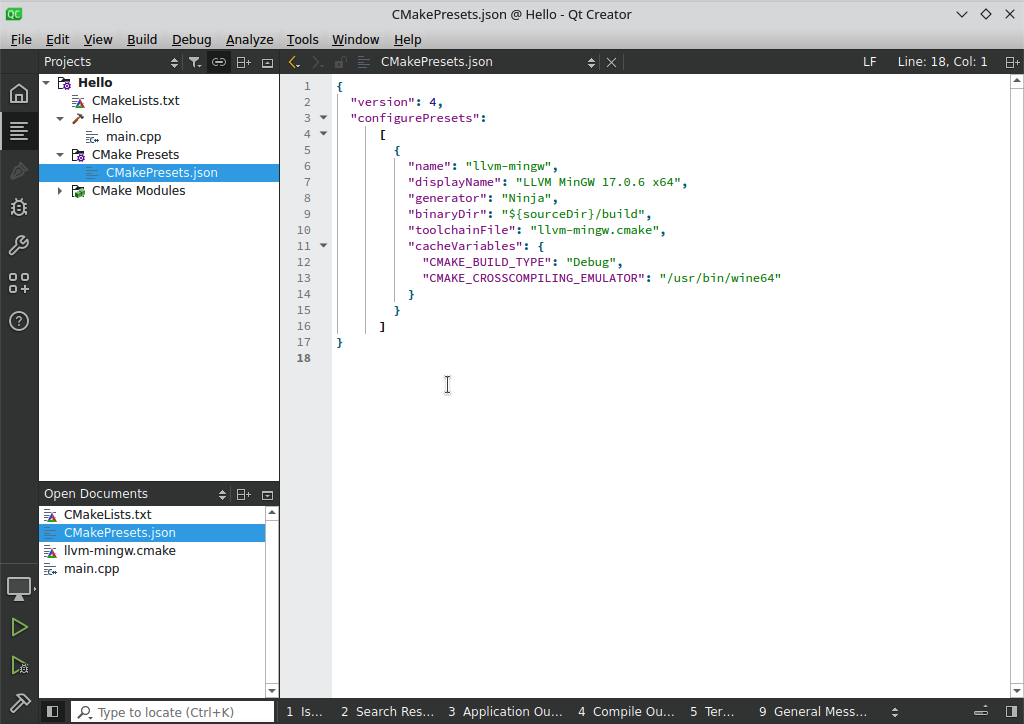This screenshot has width=1024, height=724.
Task: Click the Build project hammer icon
Action: pyautogui.click(x=19, y=702)
